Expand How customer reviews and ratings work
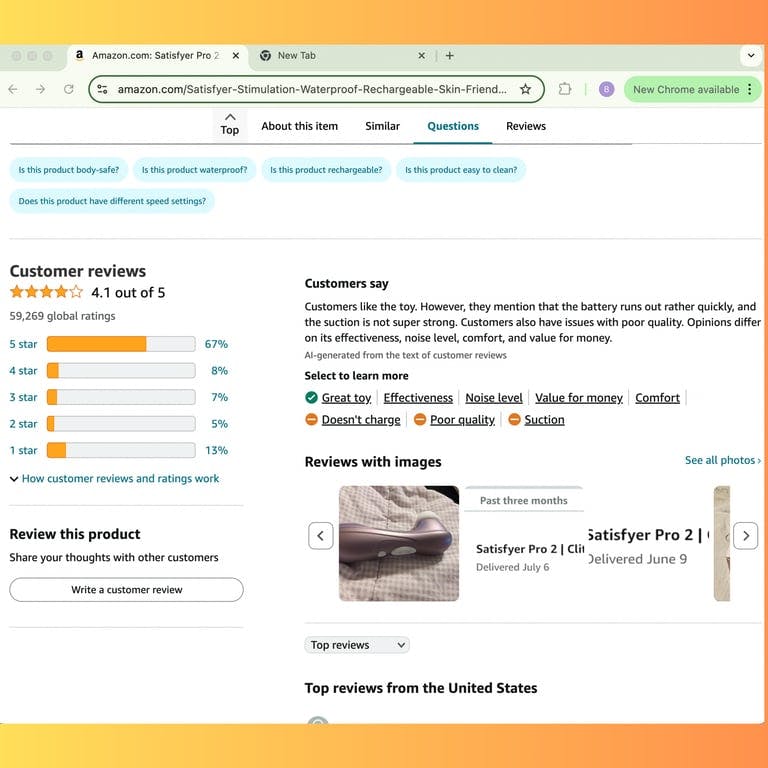Screen dimensions: 768x768 click(115, 479)
